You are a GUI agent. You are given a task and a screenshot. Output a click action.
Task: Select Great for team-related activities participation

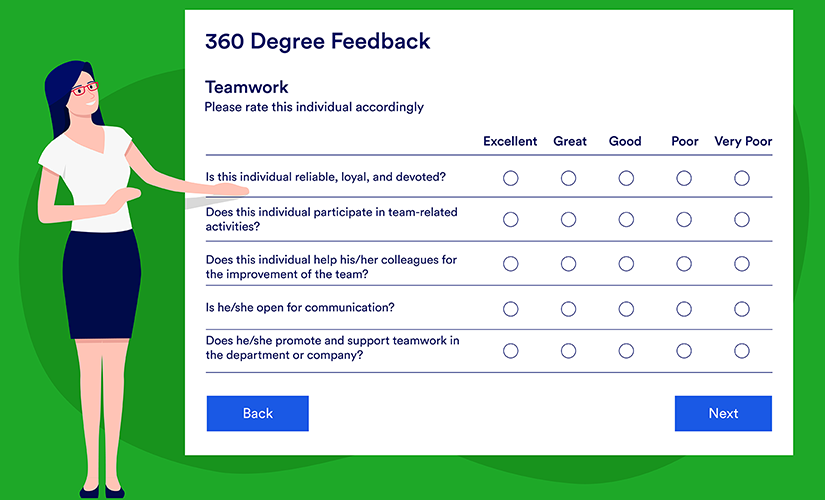(569, 220)
